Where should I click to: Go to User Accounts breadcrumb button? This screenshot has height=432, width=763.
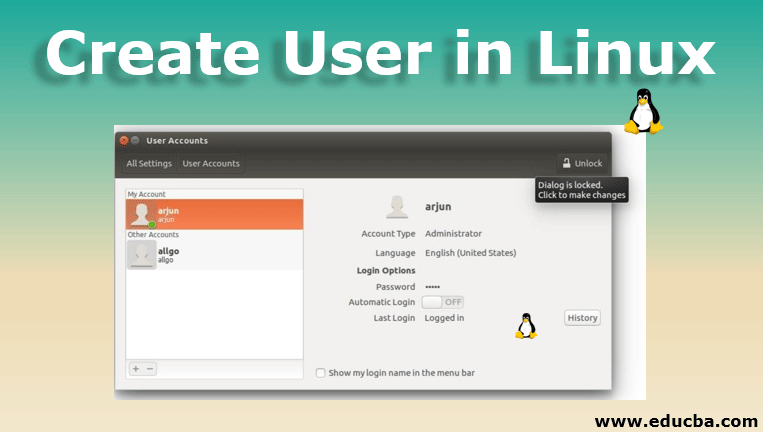pyautogui.click(x=211, y=163)
